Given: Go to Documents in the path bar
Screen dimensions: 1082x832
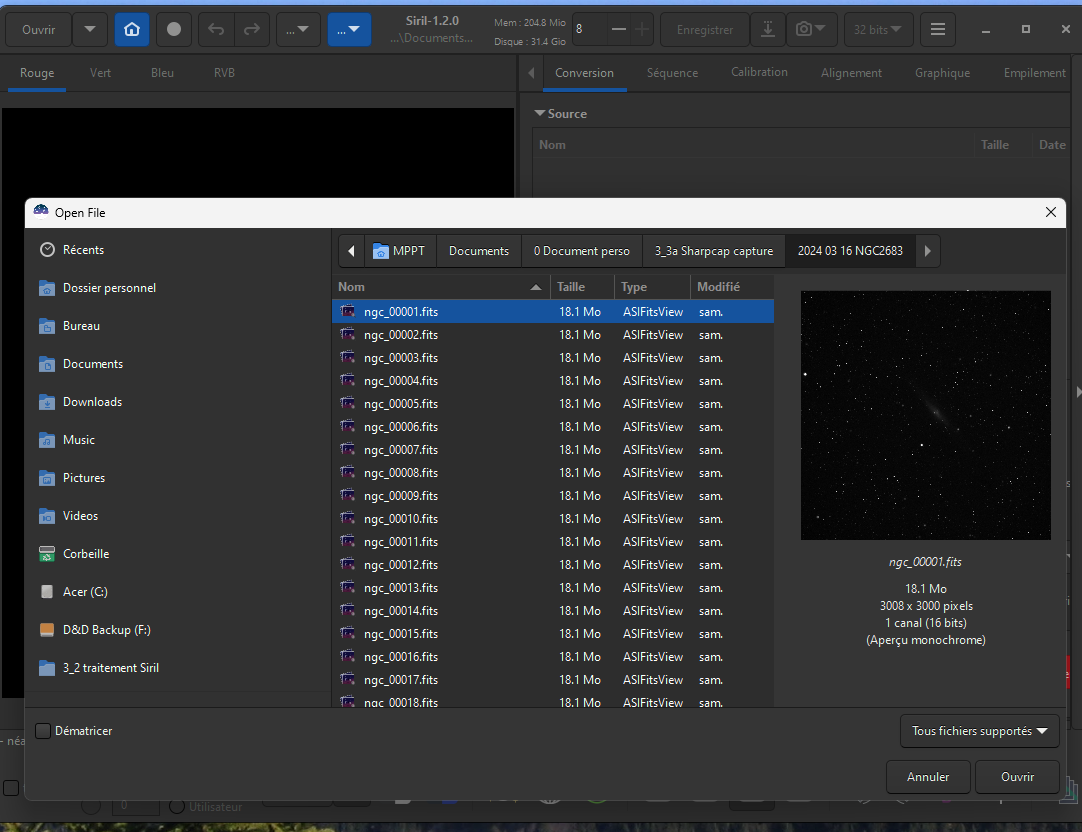Looking at the screenshot, I should click(479, 251).
